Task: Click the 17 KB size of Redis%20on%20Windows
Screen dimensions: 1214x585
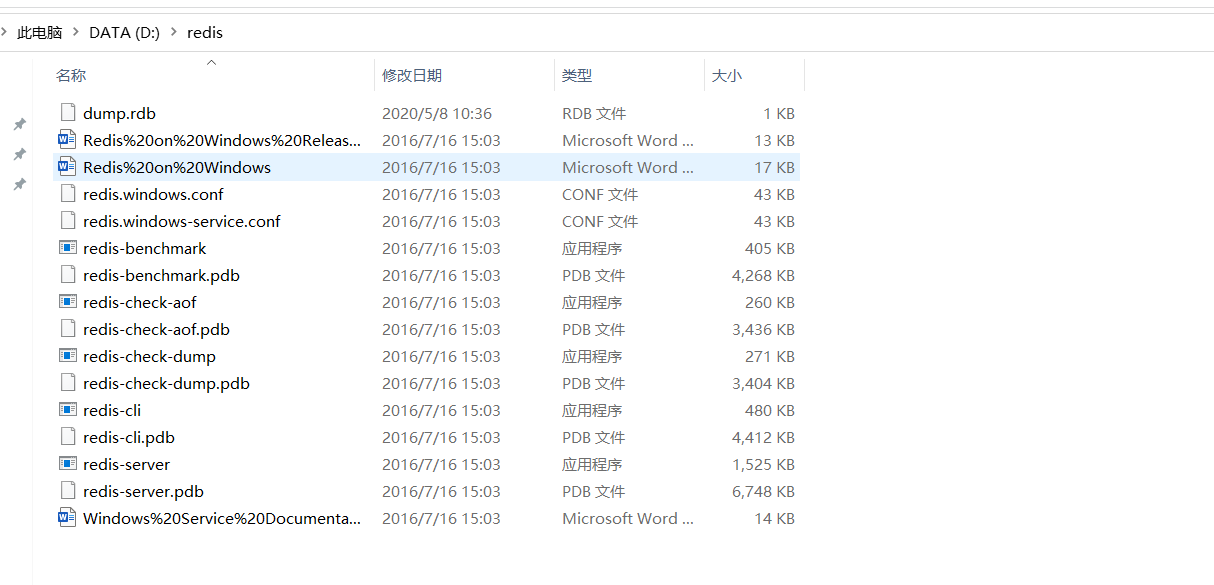Action: pos(775,167)
